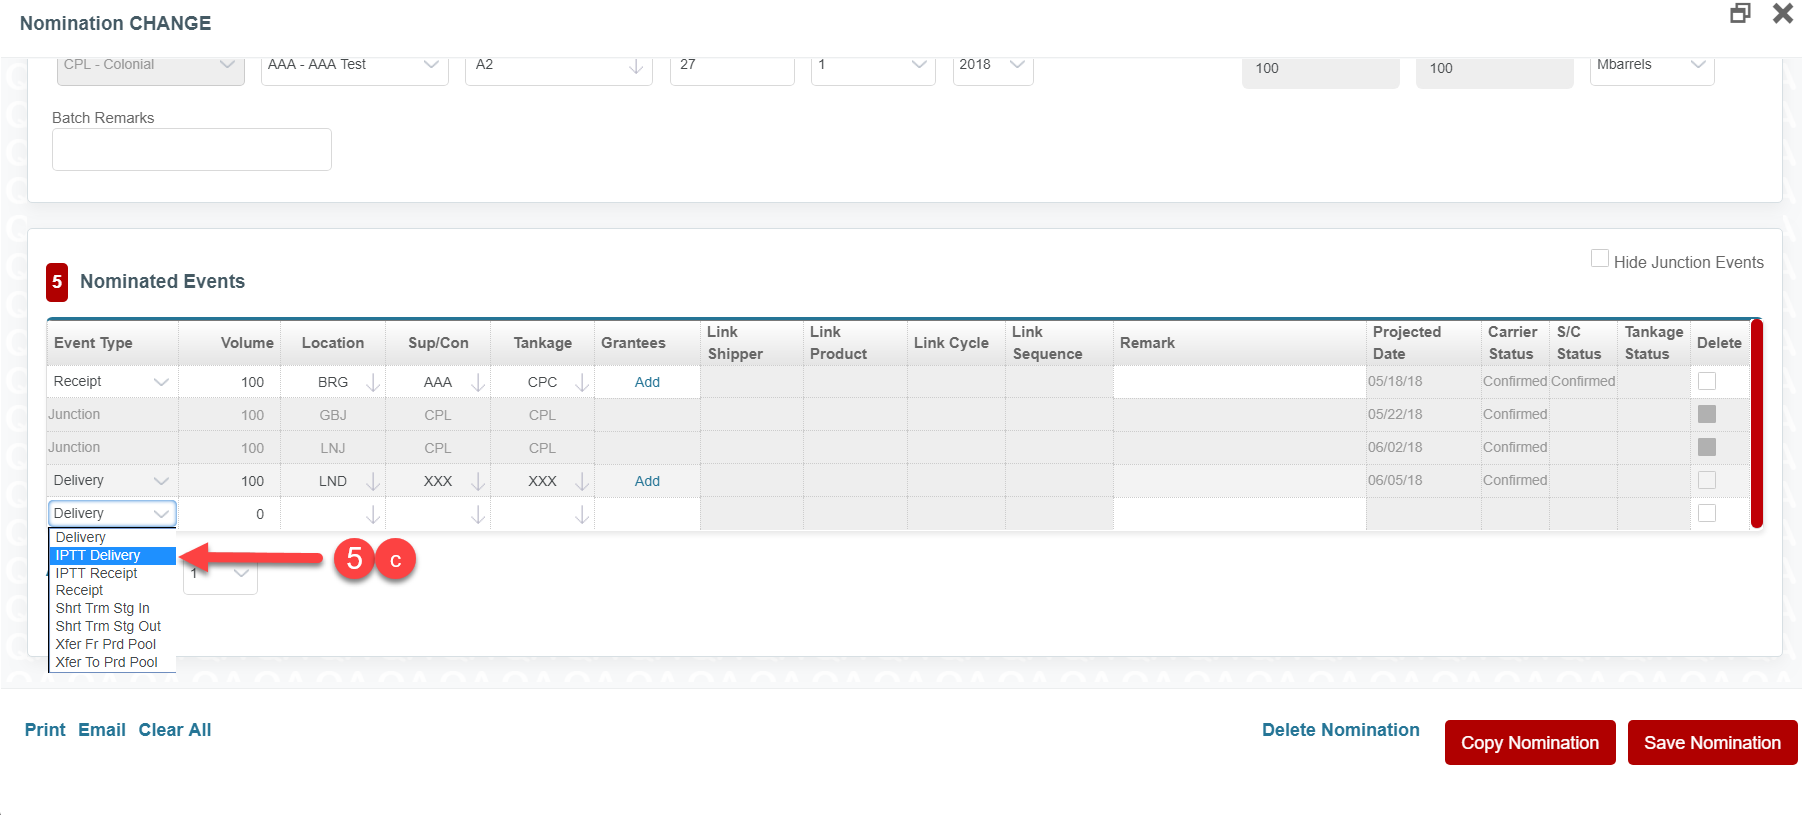Click the restore window icon at top right

pos(1740,14)
